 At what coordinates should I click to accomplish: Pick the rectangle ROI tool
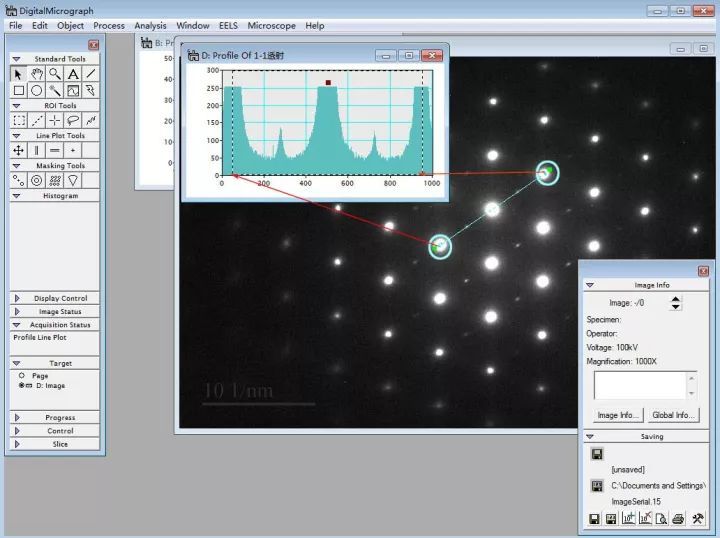pos(19,120)
